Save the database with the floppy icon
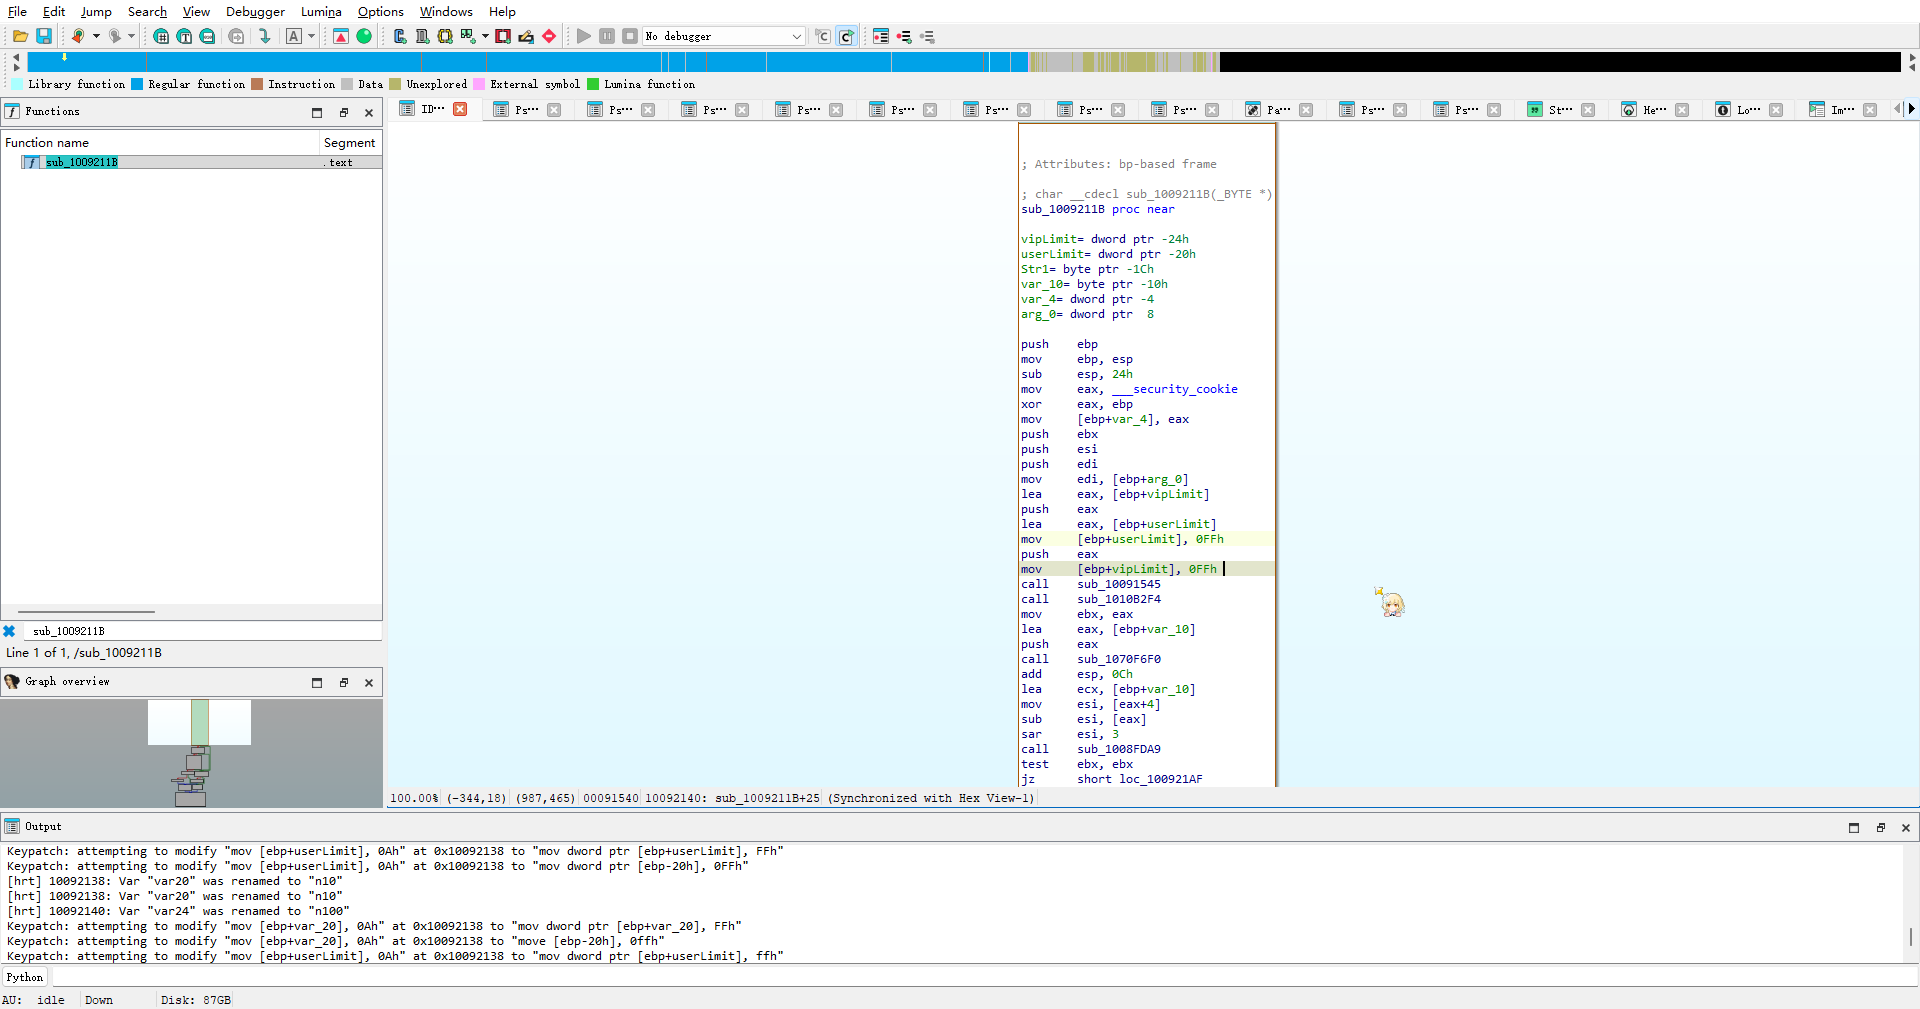This screenshot has width=1920, height=1009. pyautogui.click(x=44, y=36)
